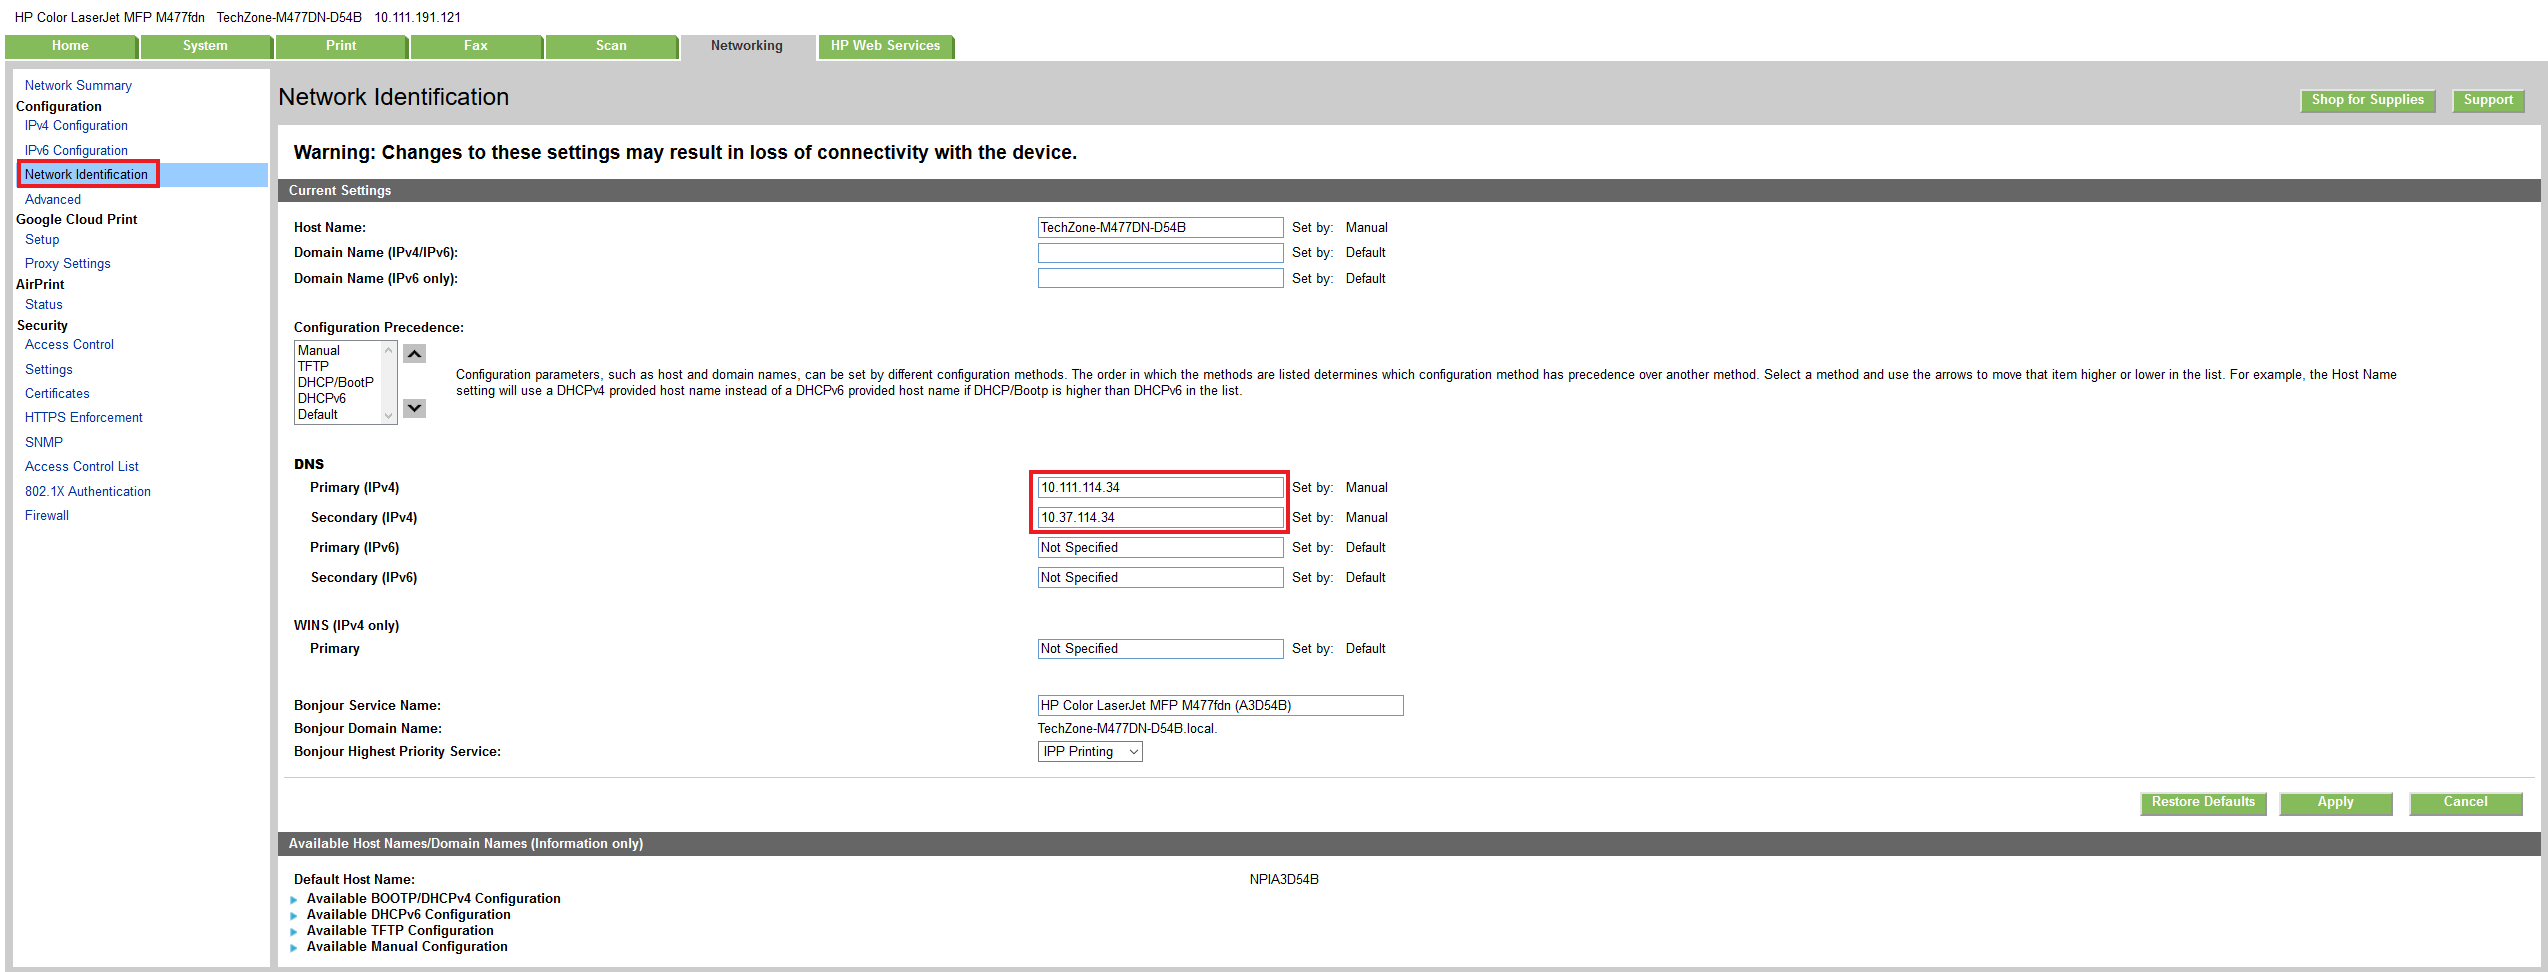
Task: Open Bonjour Highest Priority Service dropdown
Action: [1089, 752]
